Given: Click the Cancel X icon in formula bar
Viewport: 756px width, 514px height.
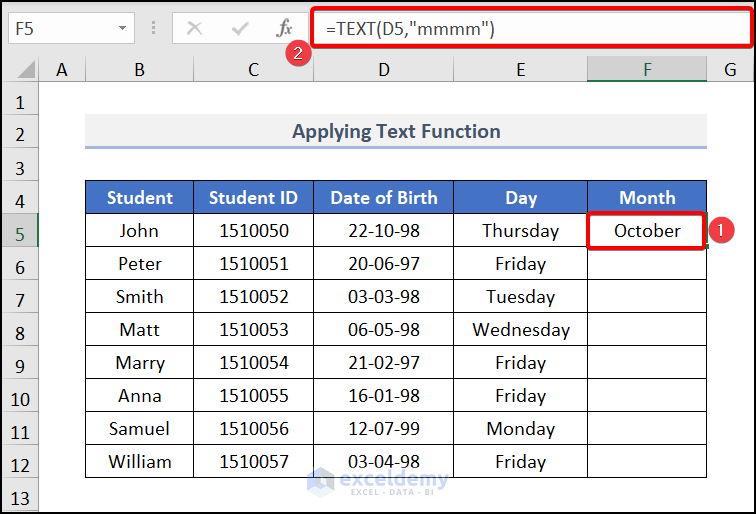Looking at the screenshot, I should pos(195,29).
